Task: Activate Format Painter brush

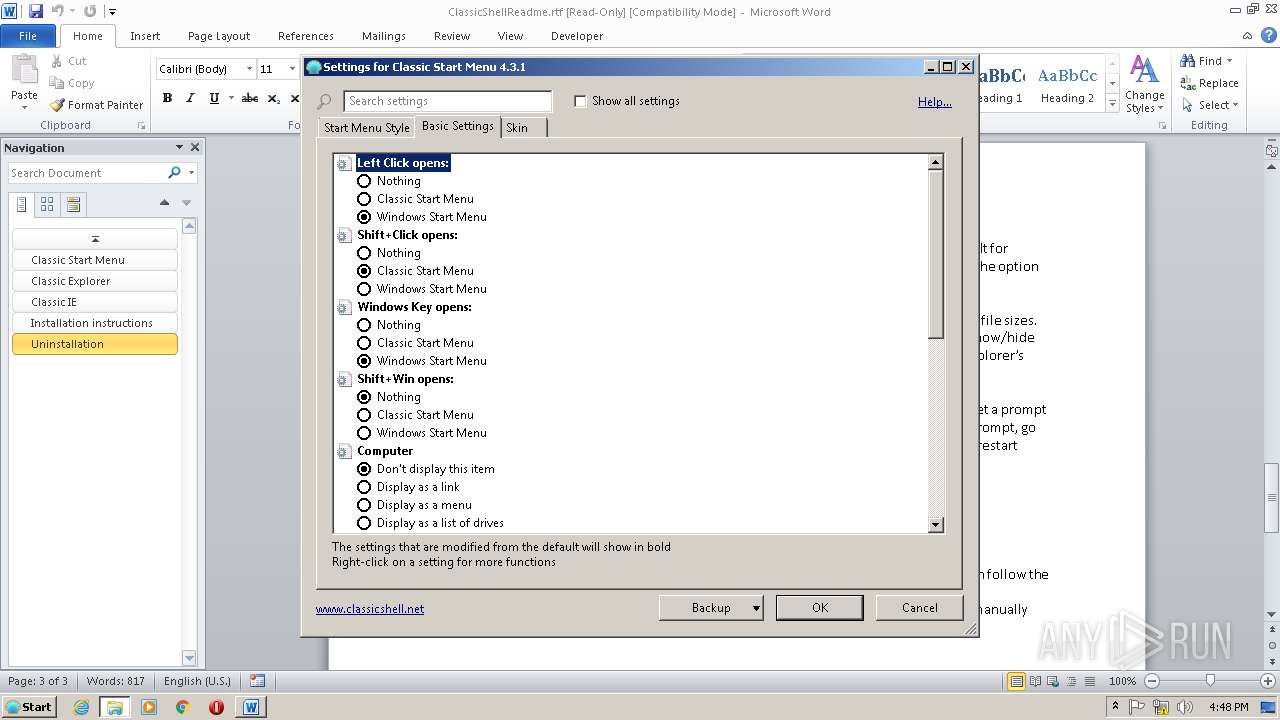Action: (x=57, y=105)
